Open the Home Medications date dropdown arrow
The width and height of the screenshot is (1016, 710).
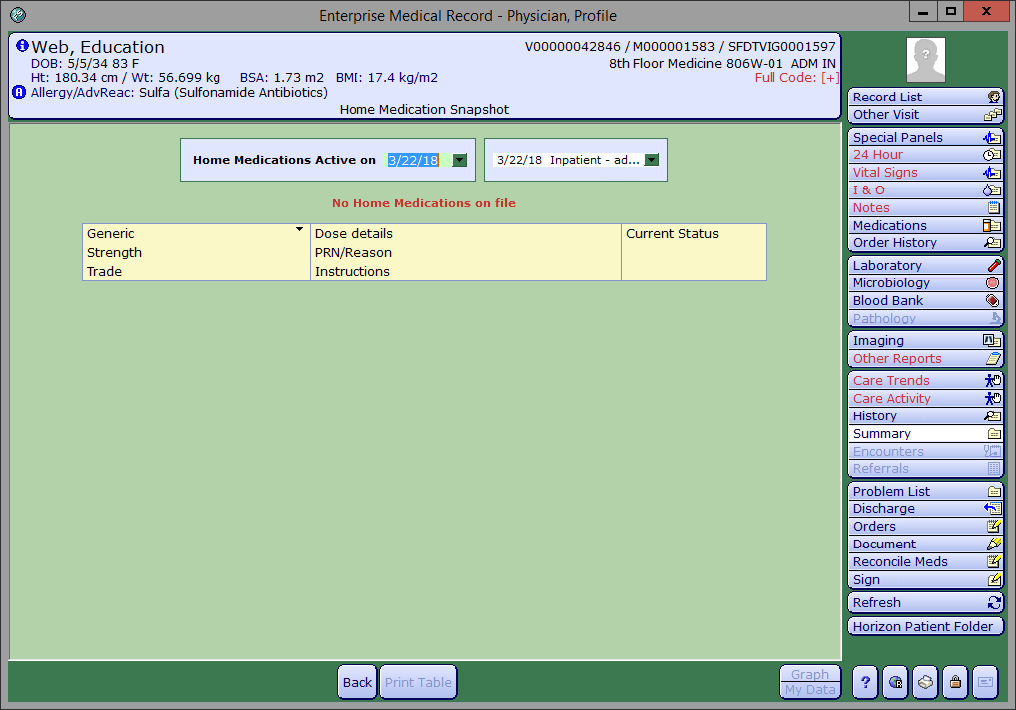[460, 160]
